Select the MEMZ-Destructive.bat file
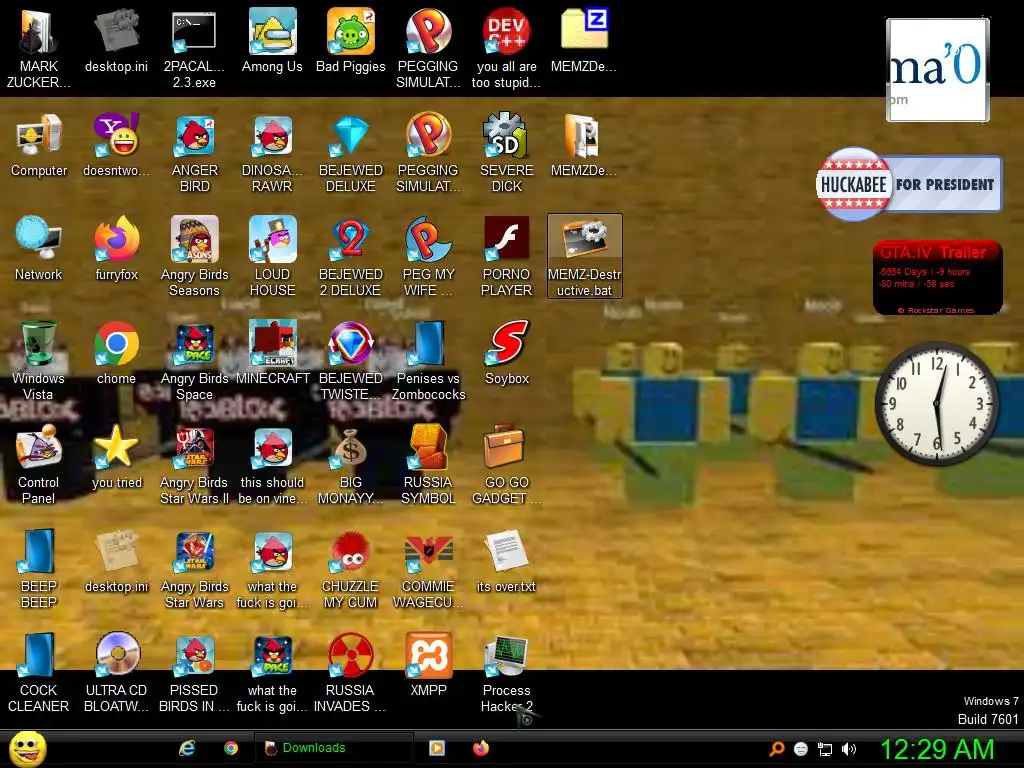This screenshot has width=1024, height=768. 584,256
